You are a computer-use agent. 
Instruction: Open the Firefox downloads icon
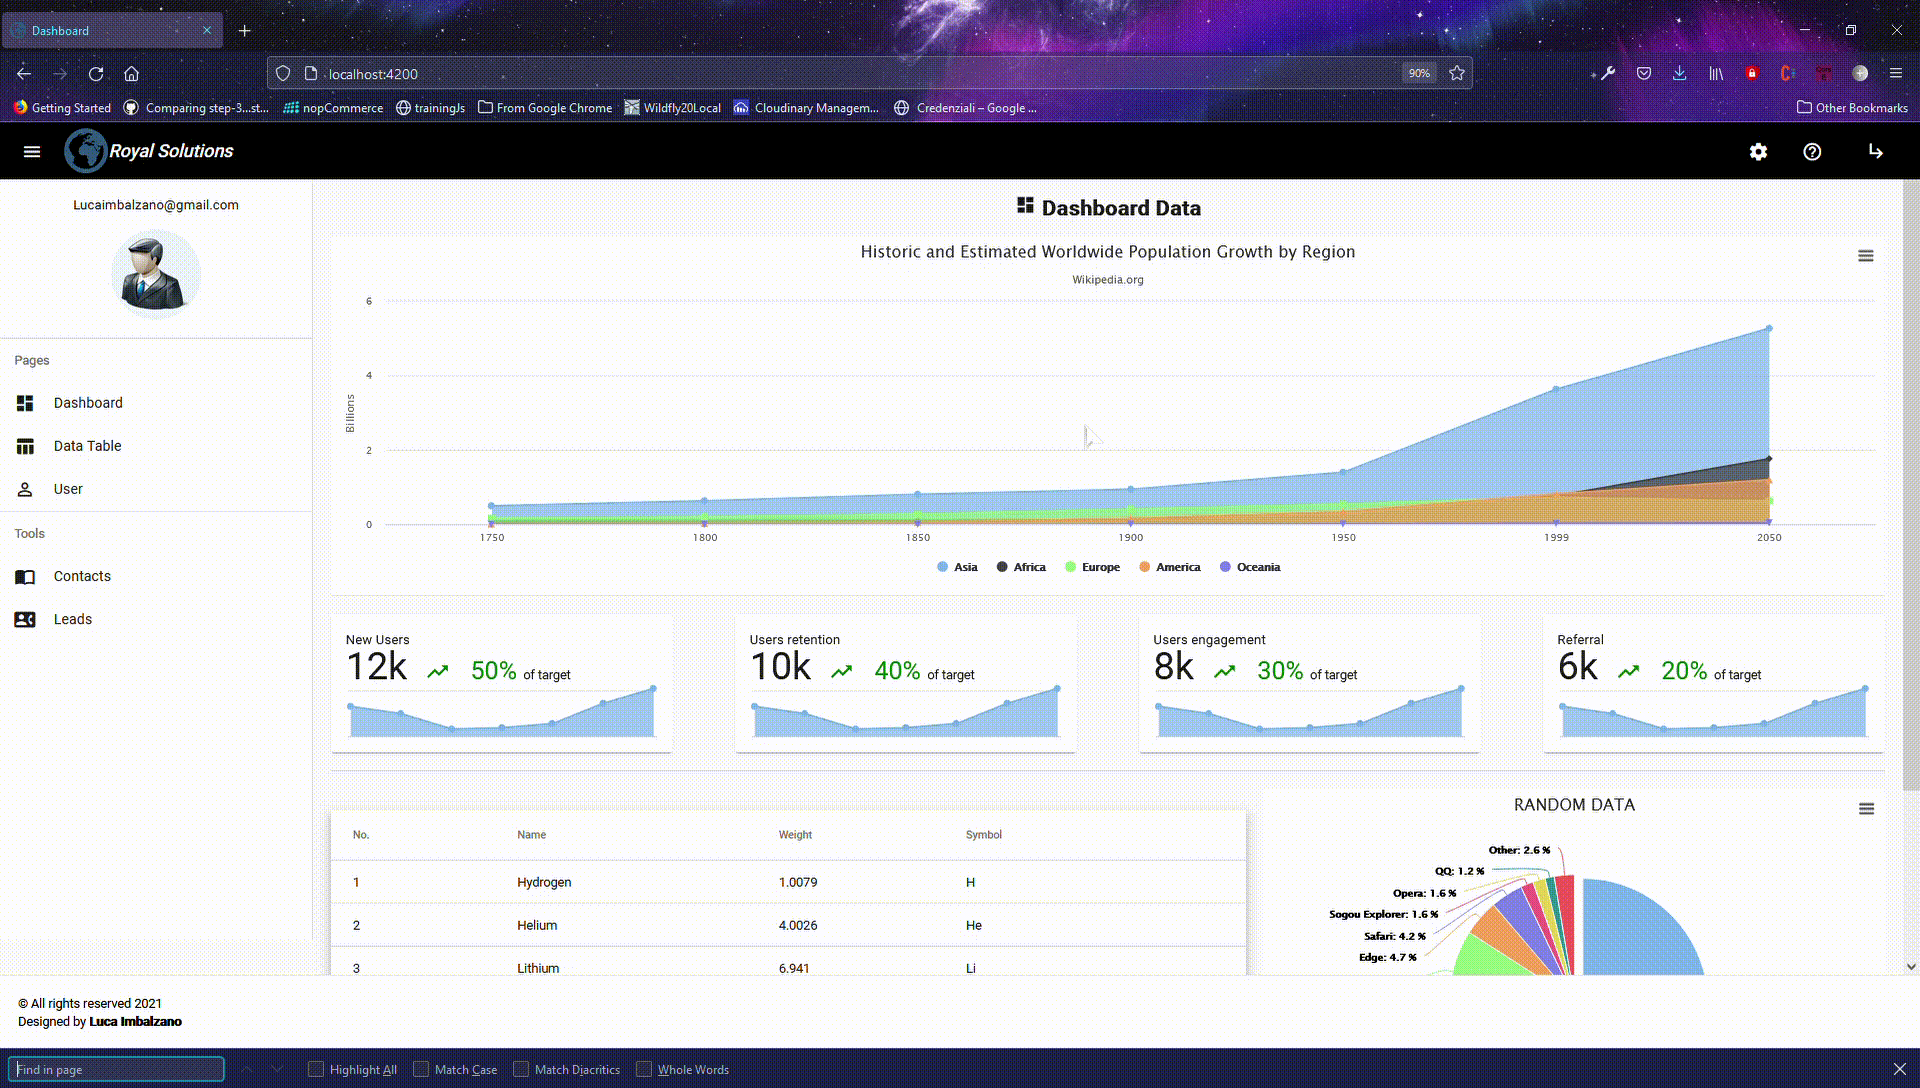(1680, 73)
